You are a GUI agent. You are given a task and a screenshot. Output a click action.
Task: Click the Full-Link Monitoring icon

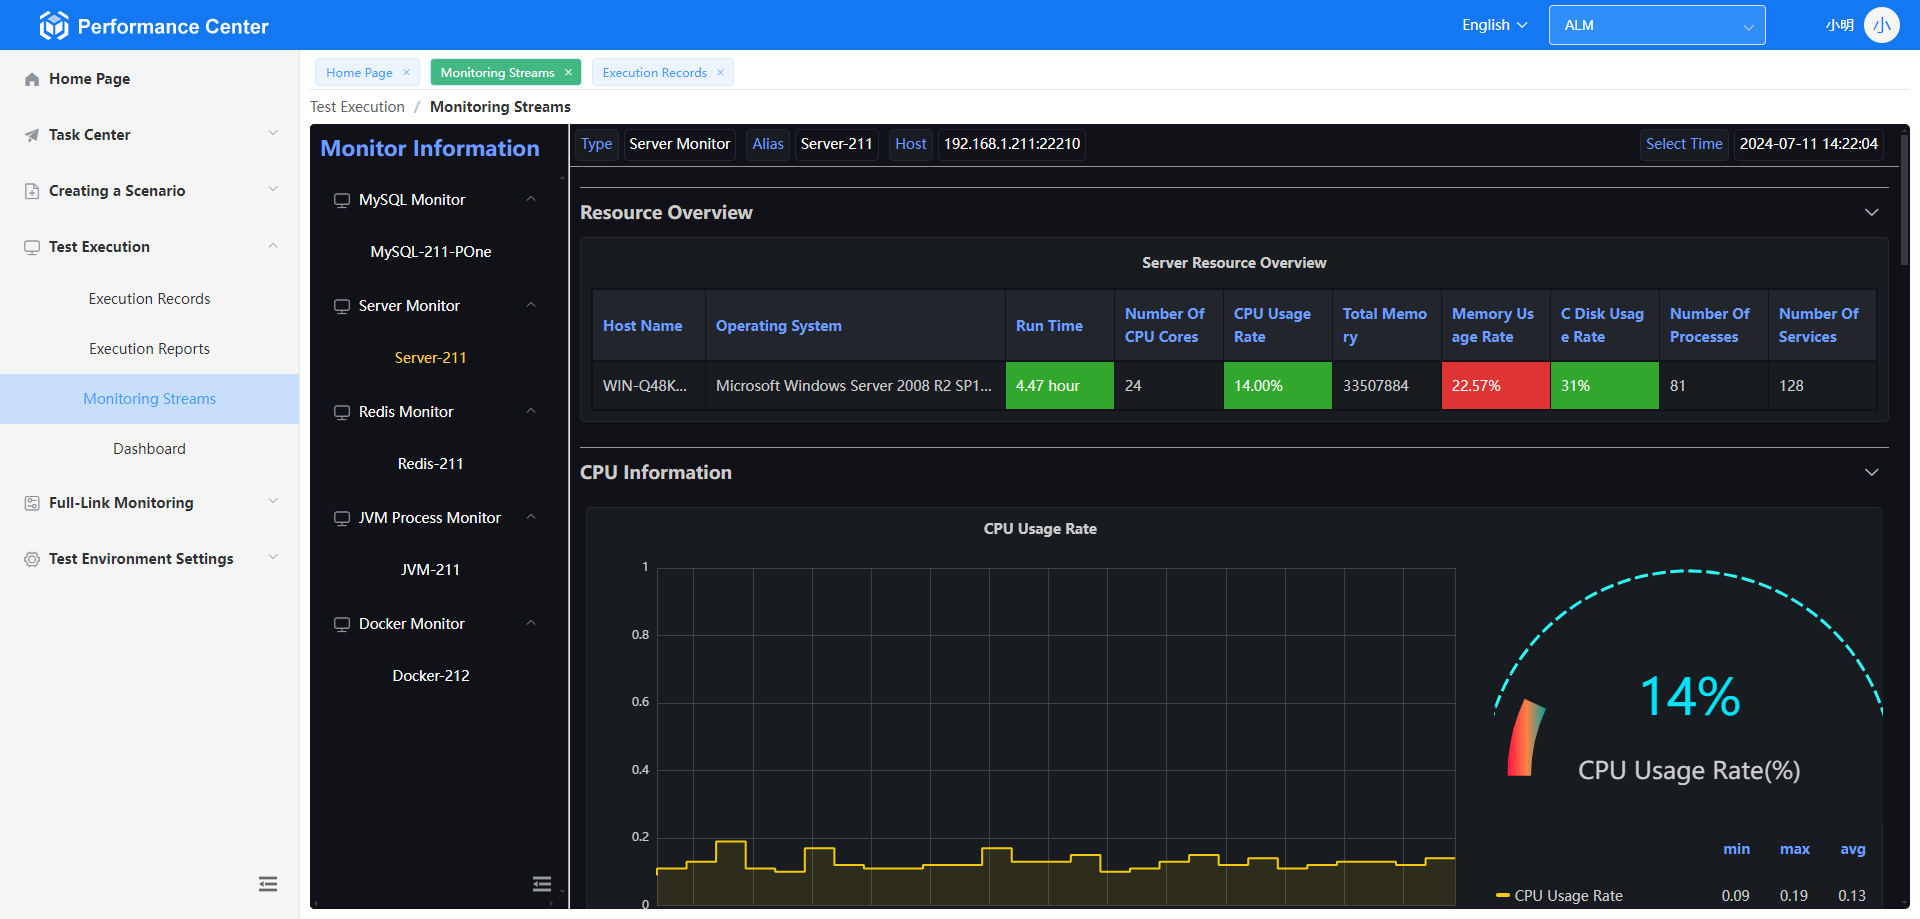[32, 503]
